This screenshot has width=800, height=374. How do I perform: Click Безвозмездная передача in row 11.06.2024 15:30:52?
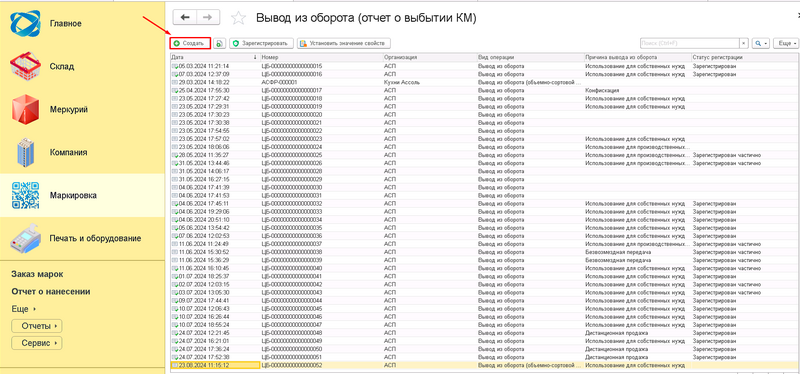618,252
